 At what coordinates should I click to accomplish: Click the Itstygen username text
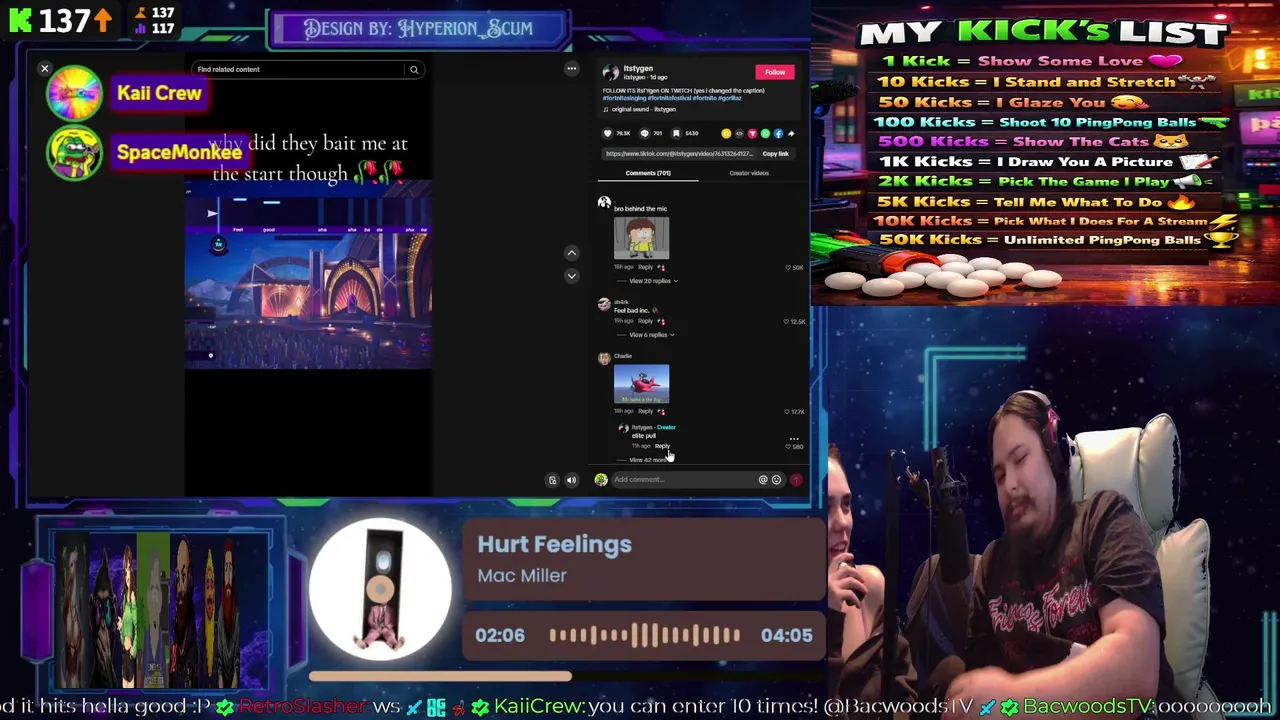coord(638,69)
